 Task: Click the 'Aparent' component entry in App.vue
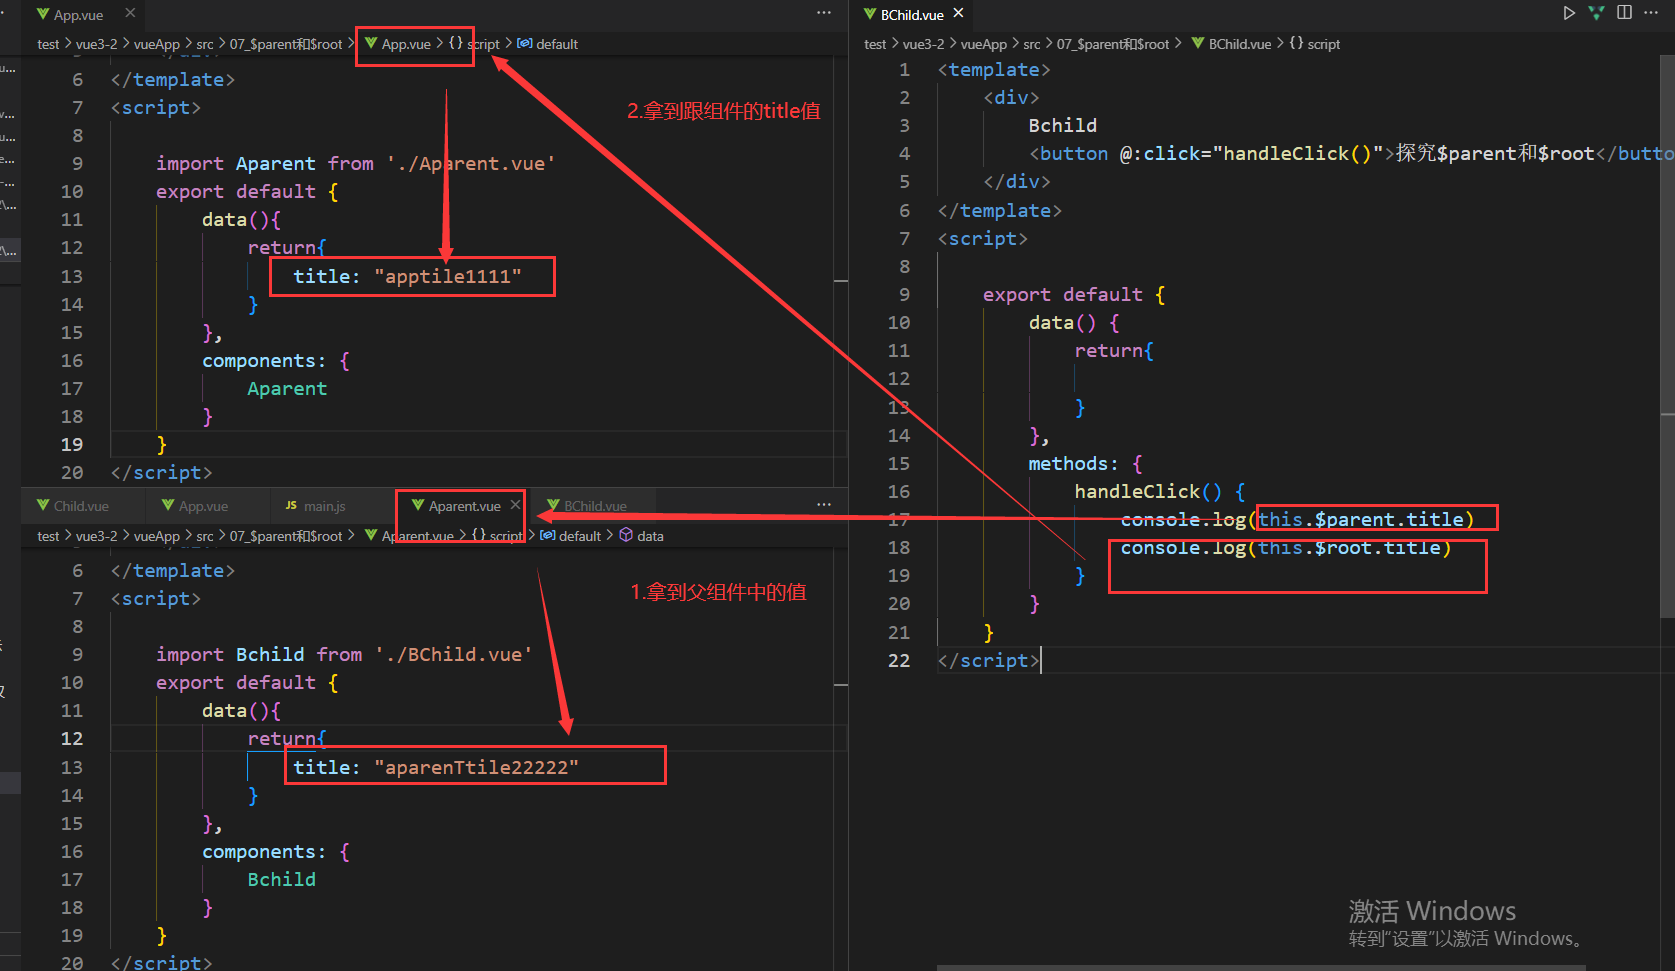click(x=287, y=388)
